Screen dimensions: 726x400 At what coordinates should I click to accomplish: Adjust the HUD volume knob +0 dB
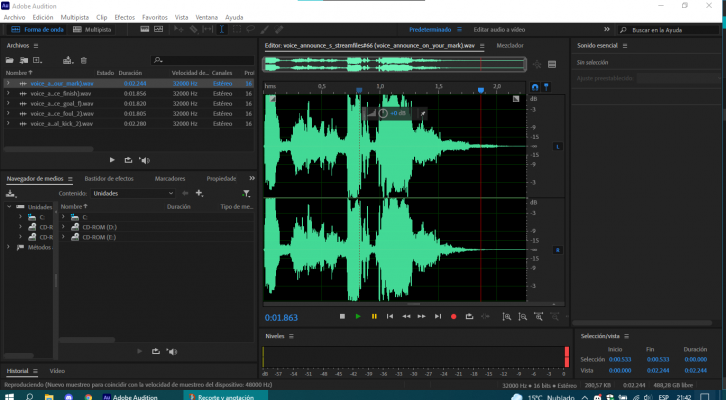point(383,113)
